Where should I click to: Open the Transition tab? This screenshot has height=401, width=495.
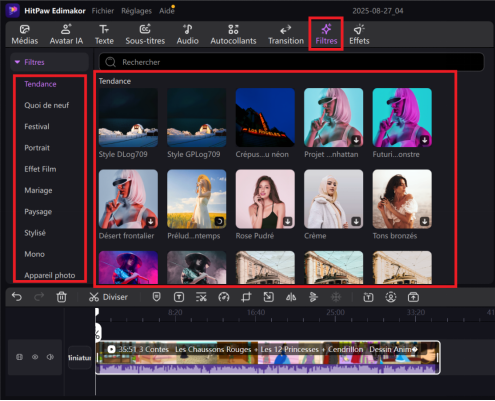pos(286,34)
